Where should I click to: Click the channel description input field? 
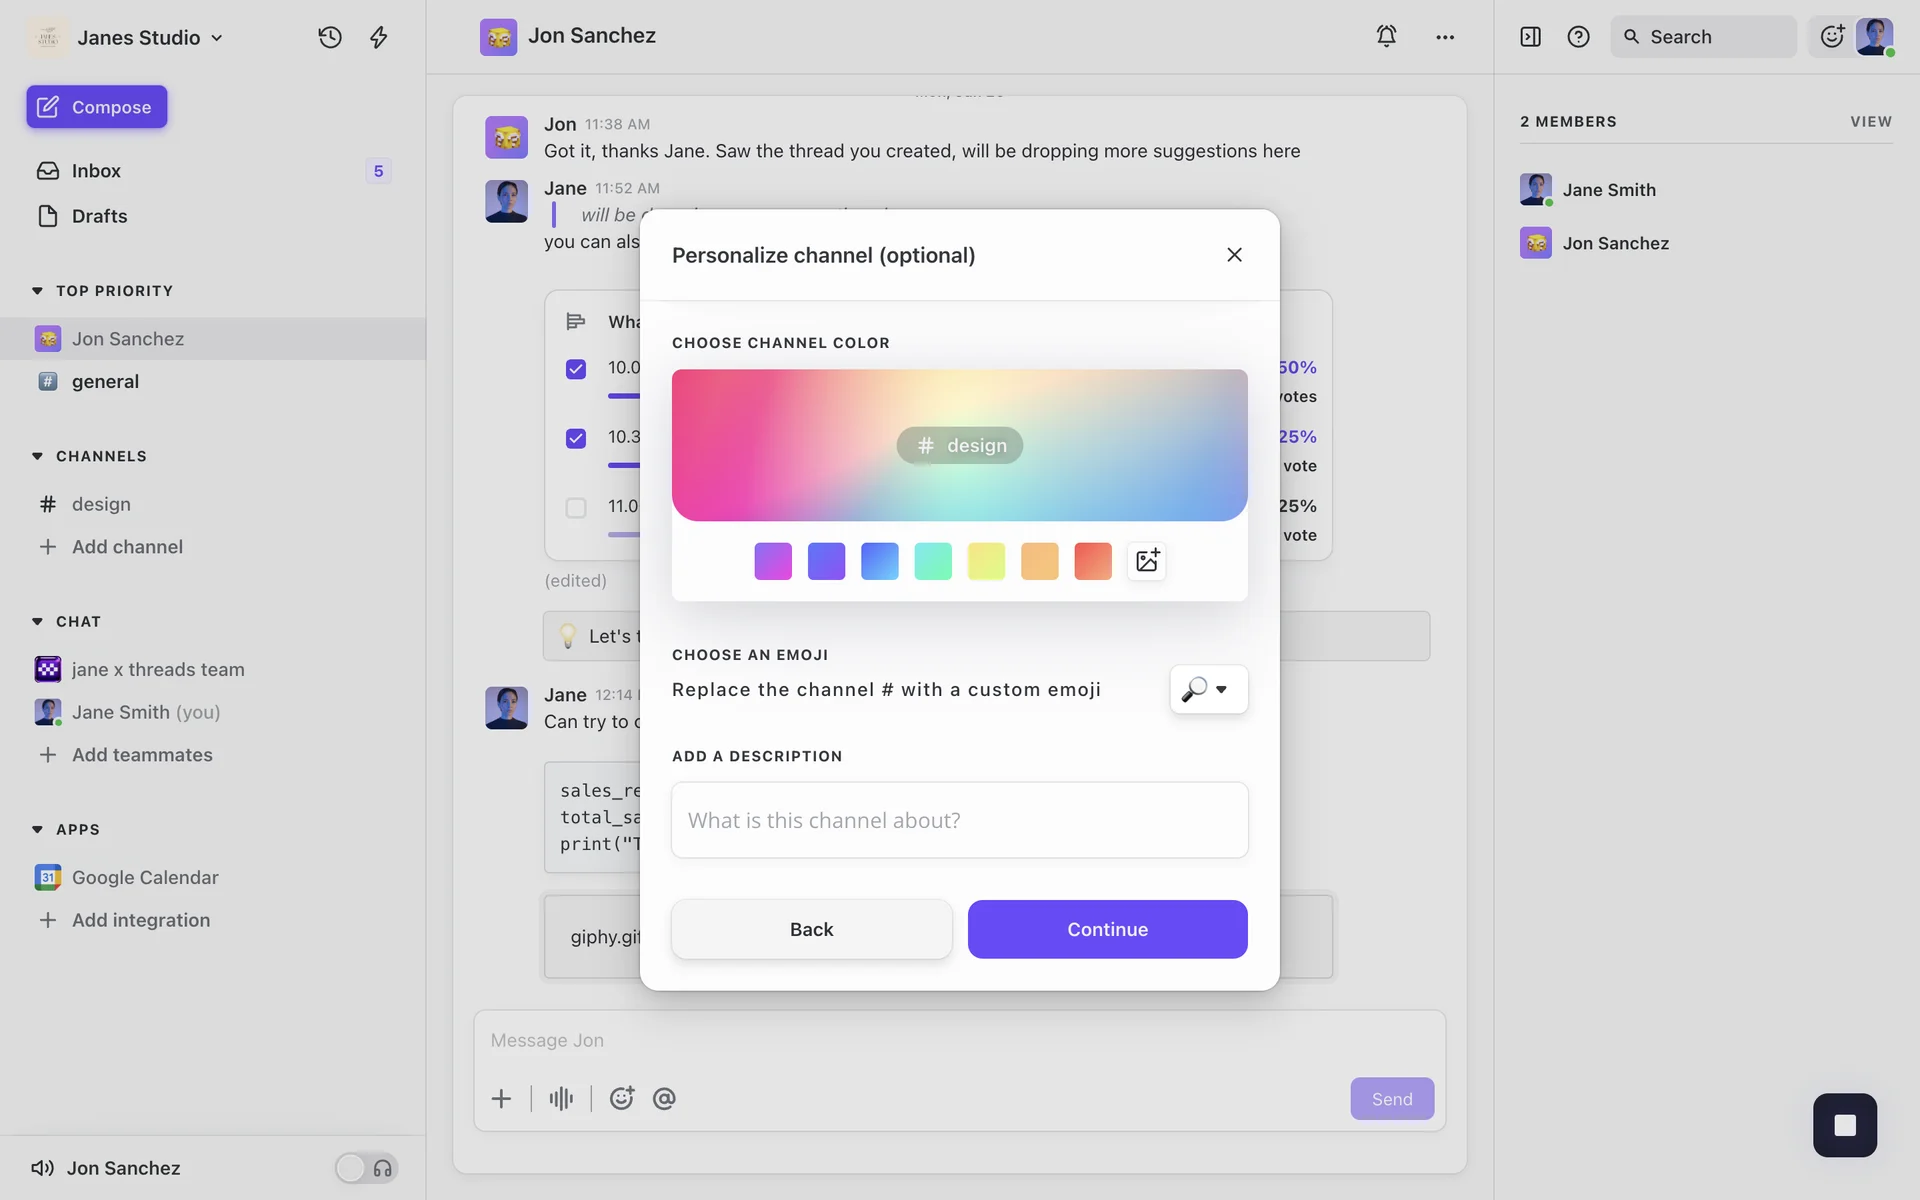tap(959, 820)
